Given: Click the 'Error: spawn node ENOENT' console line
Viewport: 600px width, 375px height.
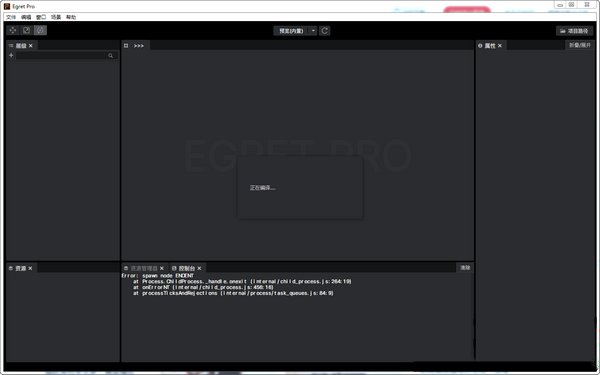Looking at the screenshot, I should tap(158, 276).
